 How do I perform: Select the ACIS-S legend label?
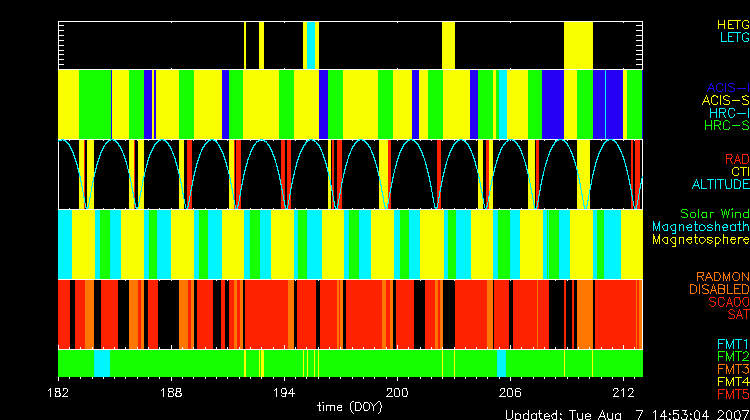725,100
